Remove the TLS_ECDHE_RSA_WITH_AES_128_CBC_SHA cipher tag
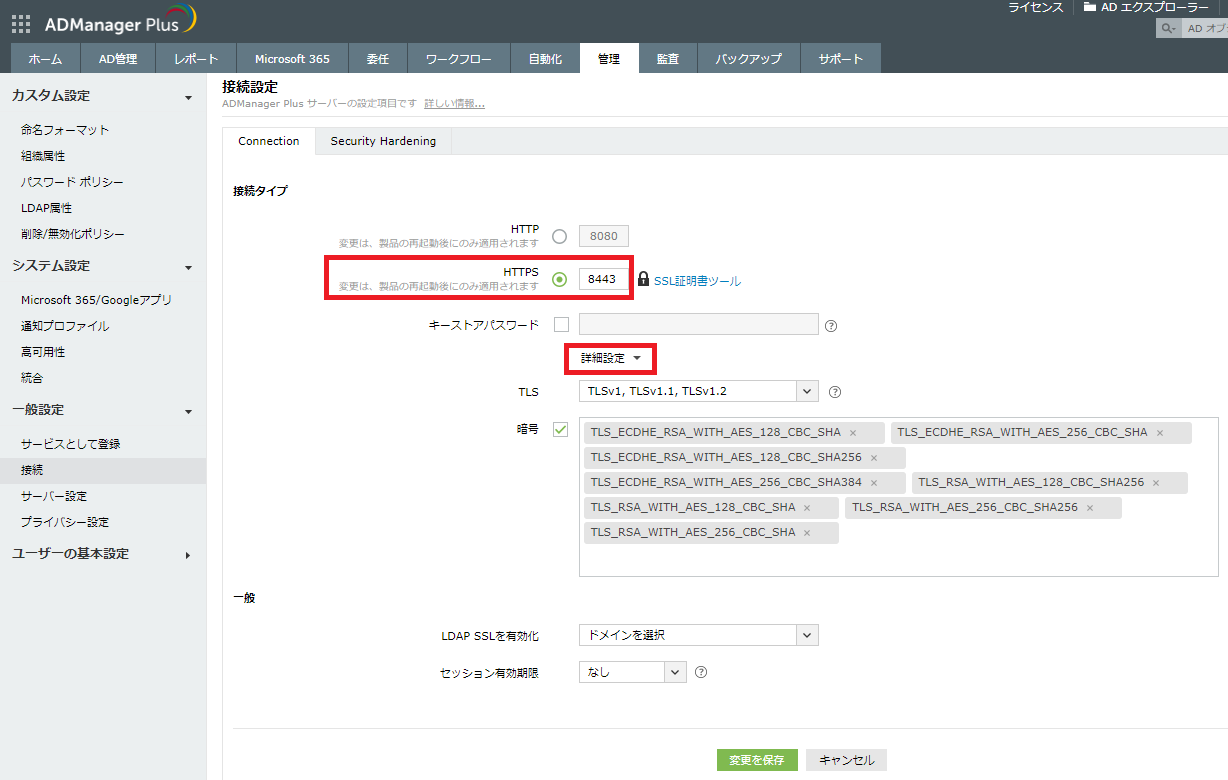This screenshot has width=1228, height=780. (852, 433)
